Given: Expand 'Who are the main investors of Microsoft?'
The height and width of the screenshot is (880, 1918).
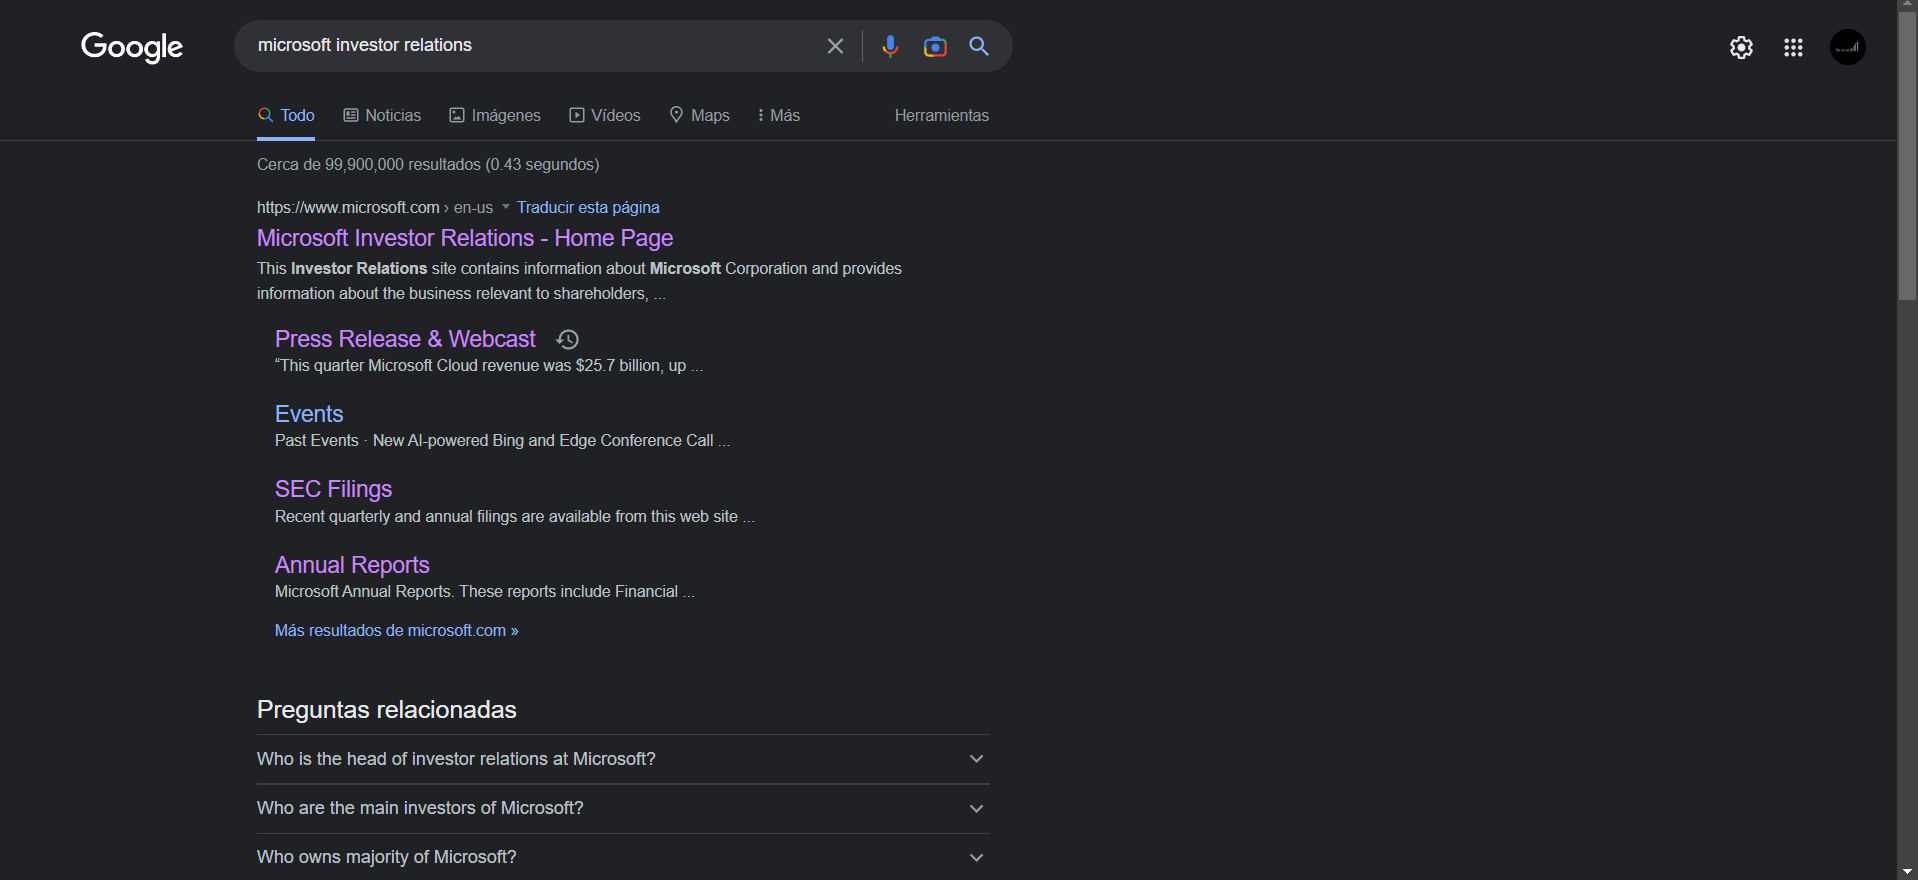Looking at the screenshot, I should point(623,808).
